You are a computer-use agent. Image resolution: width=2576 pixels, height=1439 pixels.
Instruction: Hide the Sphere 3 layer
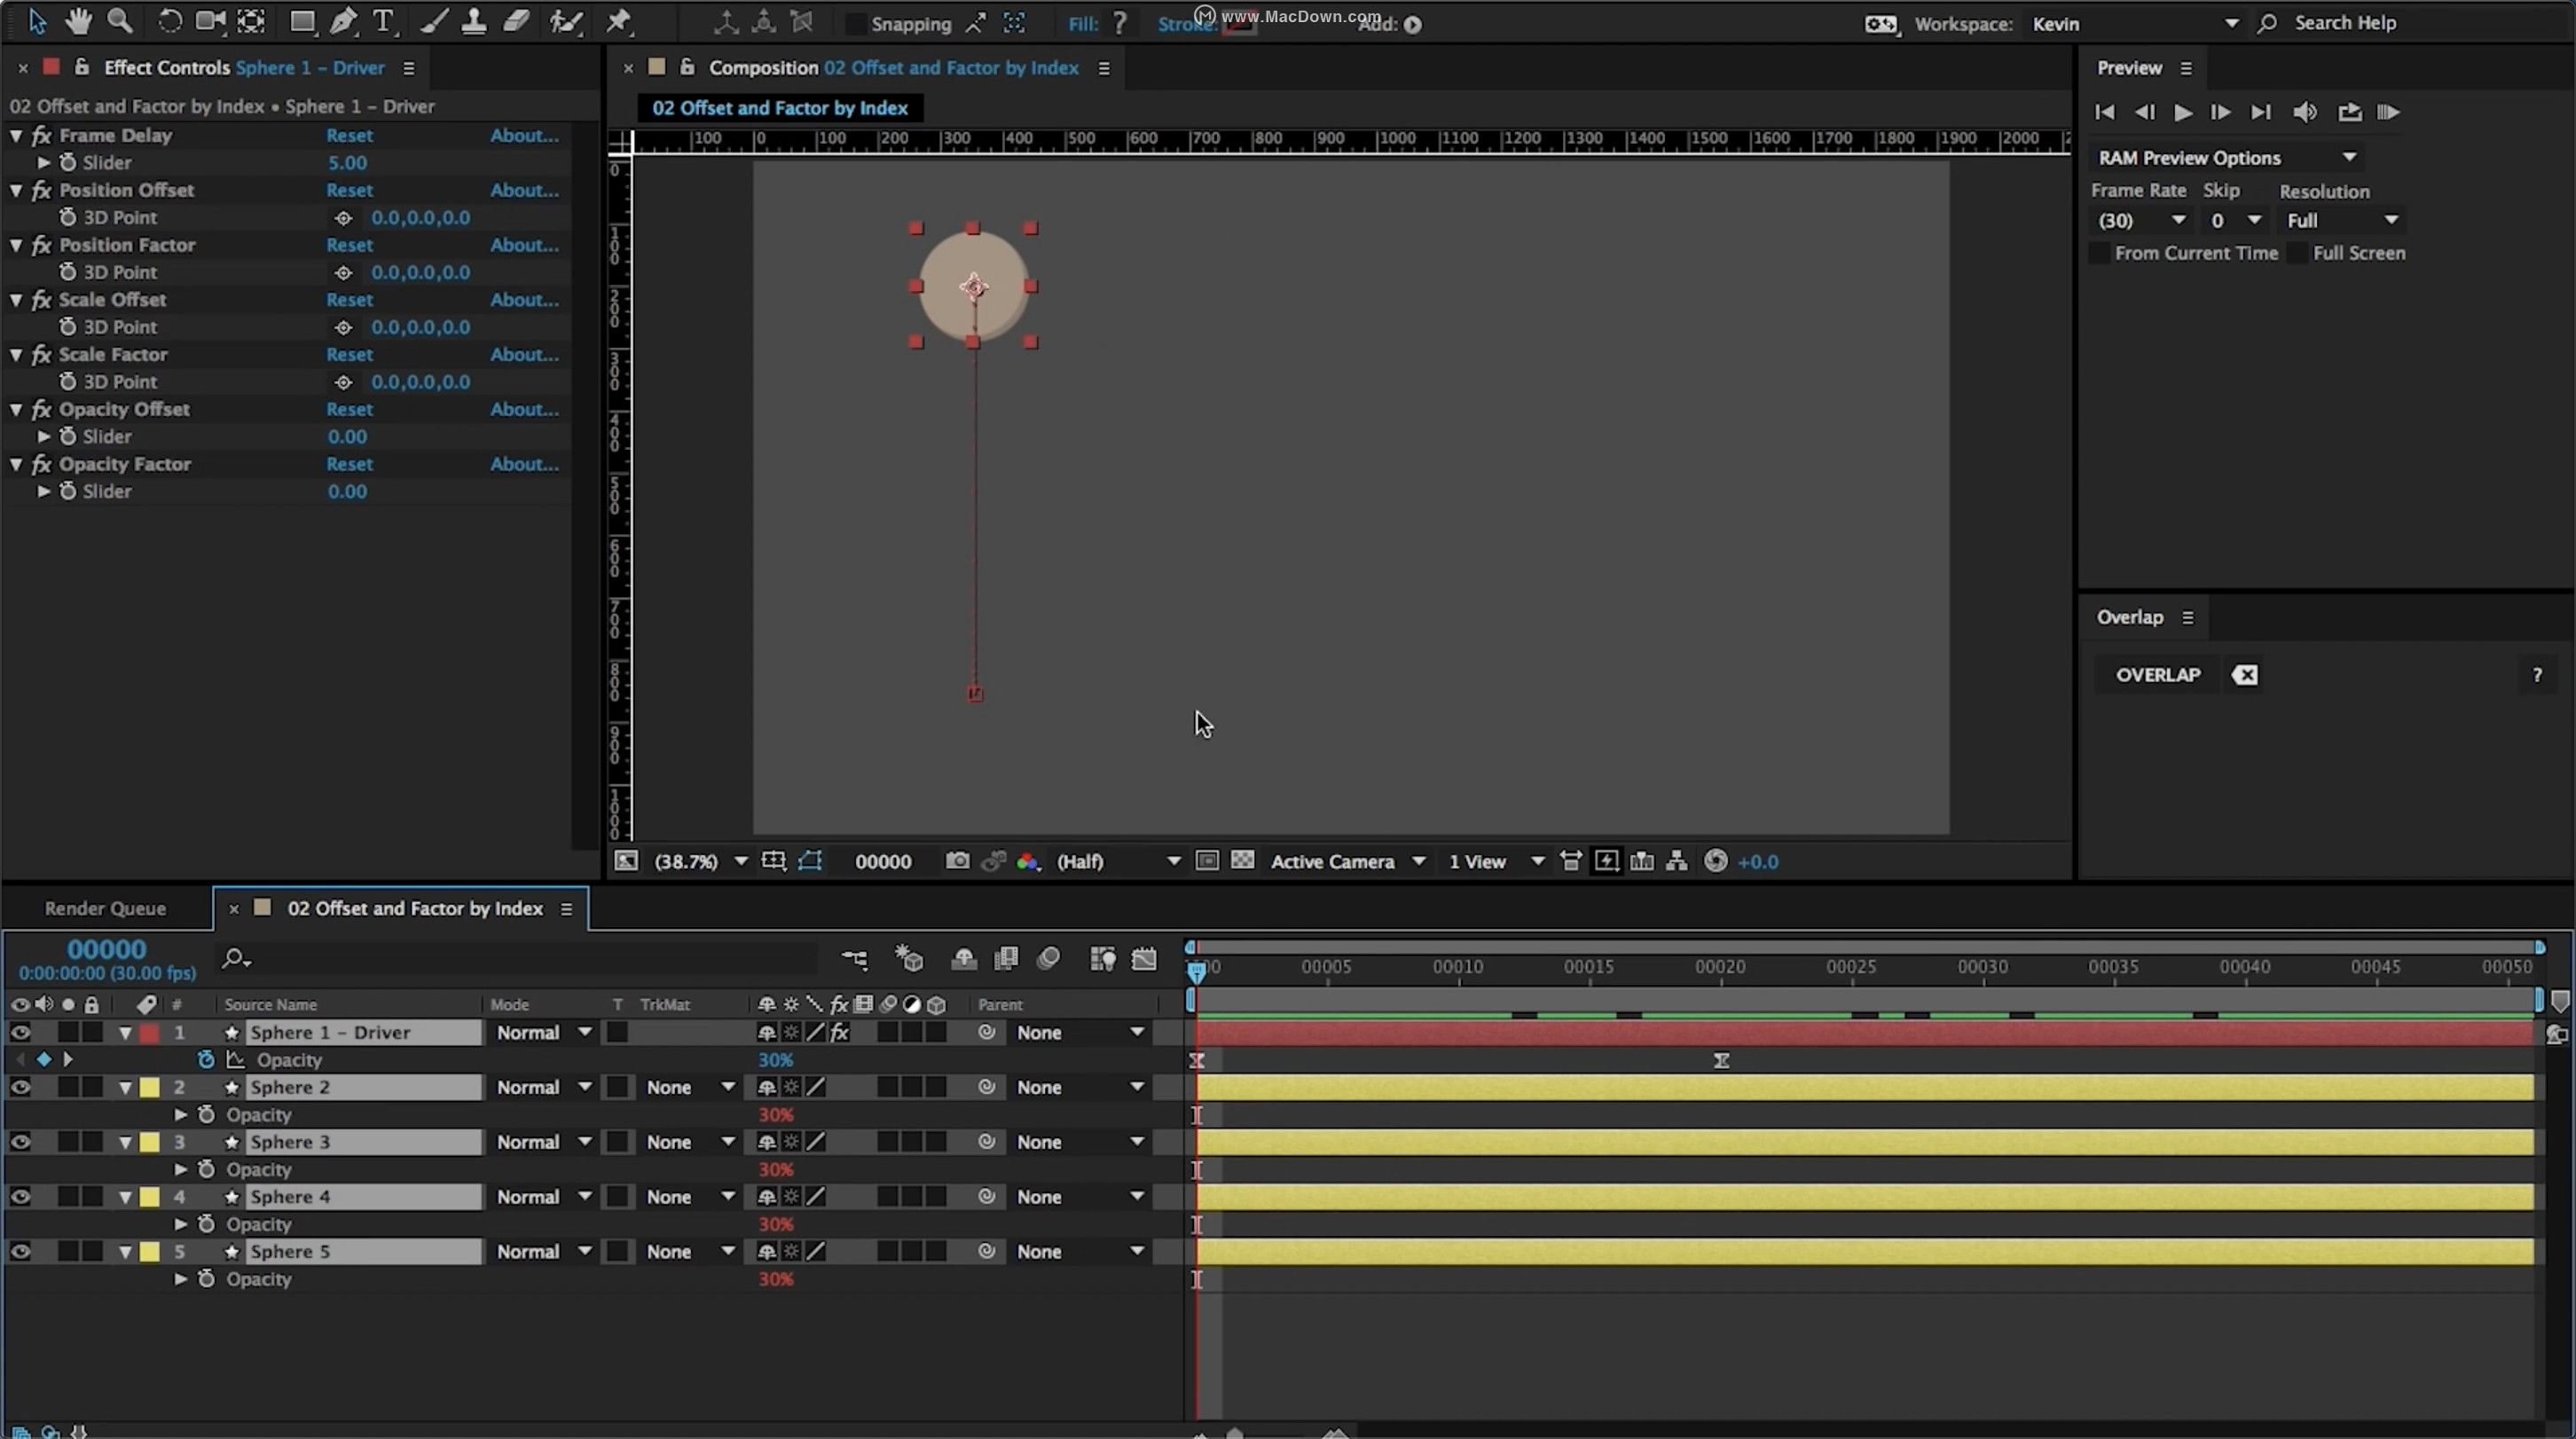point(20,1142)
